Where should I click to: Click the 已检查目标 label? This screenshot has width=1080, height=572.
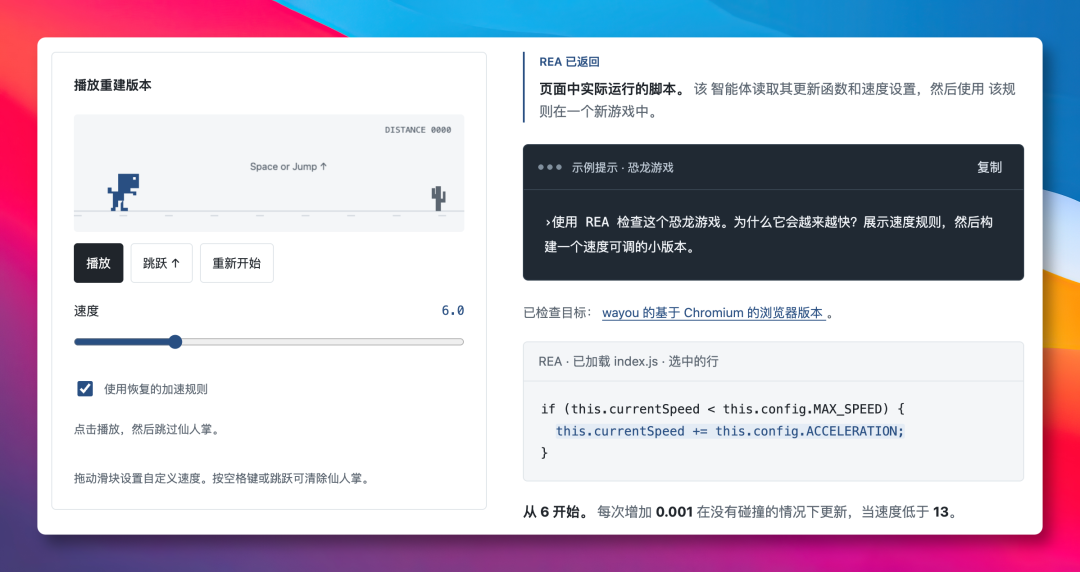(558, 313)
